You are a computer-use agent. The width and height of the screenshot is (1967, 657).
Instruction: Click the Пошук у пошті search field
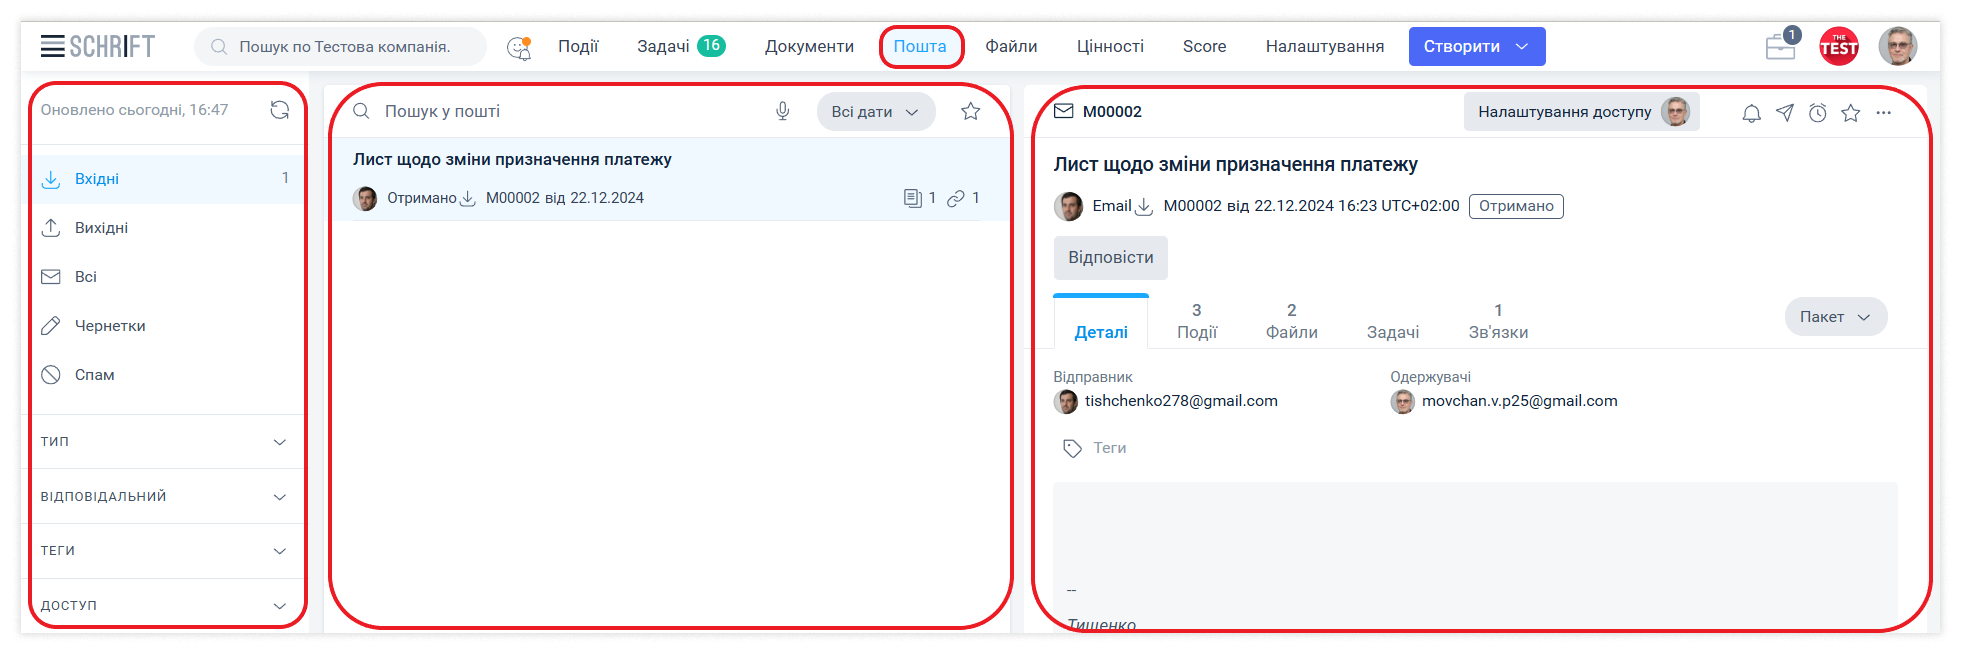[x=570, y=111]
